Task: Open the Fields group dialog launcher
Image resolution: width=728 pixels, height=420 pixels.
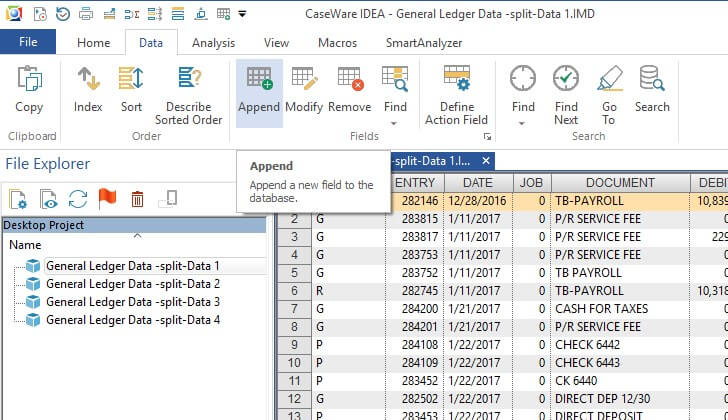Action: (x=487, y=136)
